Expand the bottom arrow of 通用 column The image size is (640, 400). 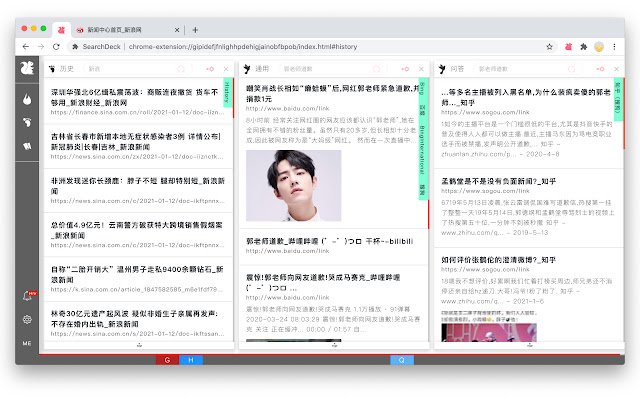[334, 345]
